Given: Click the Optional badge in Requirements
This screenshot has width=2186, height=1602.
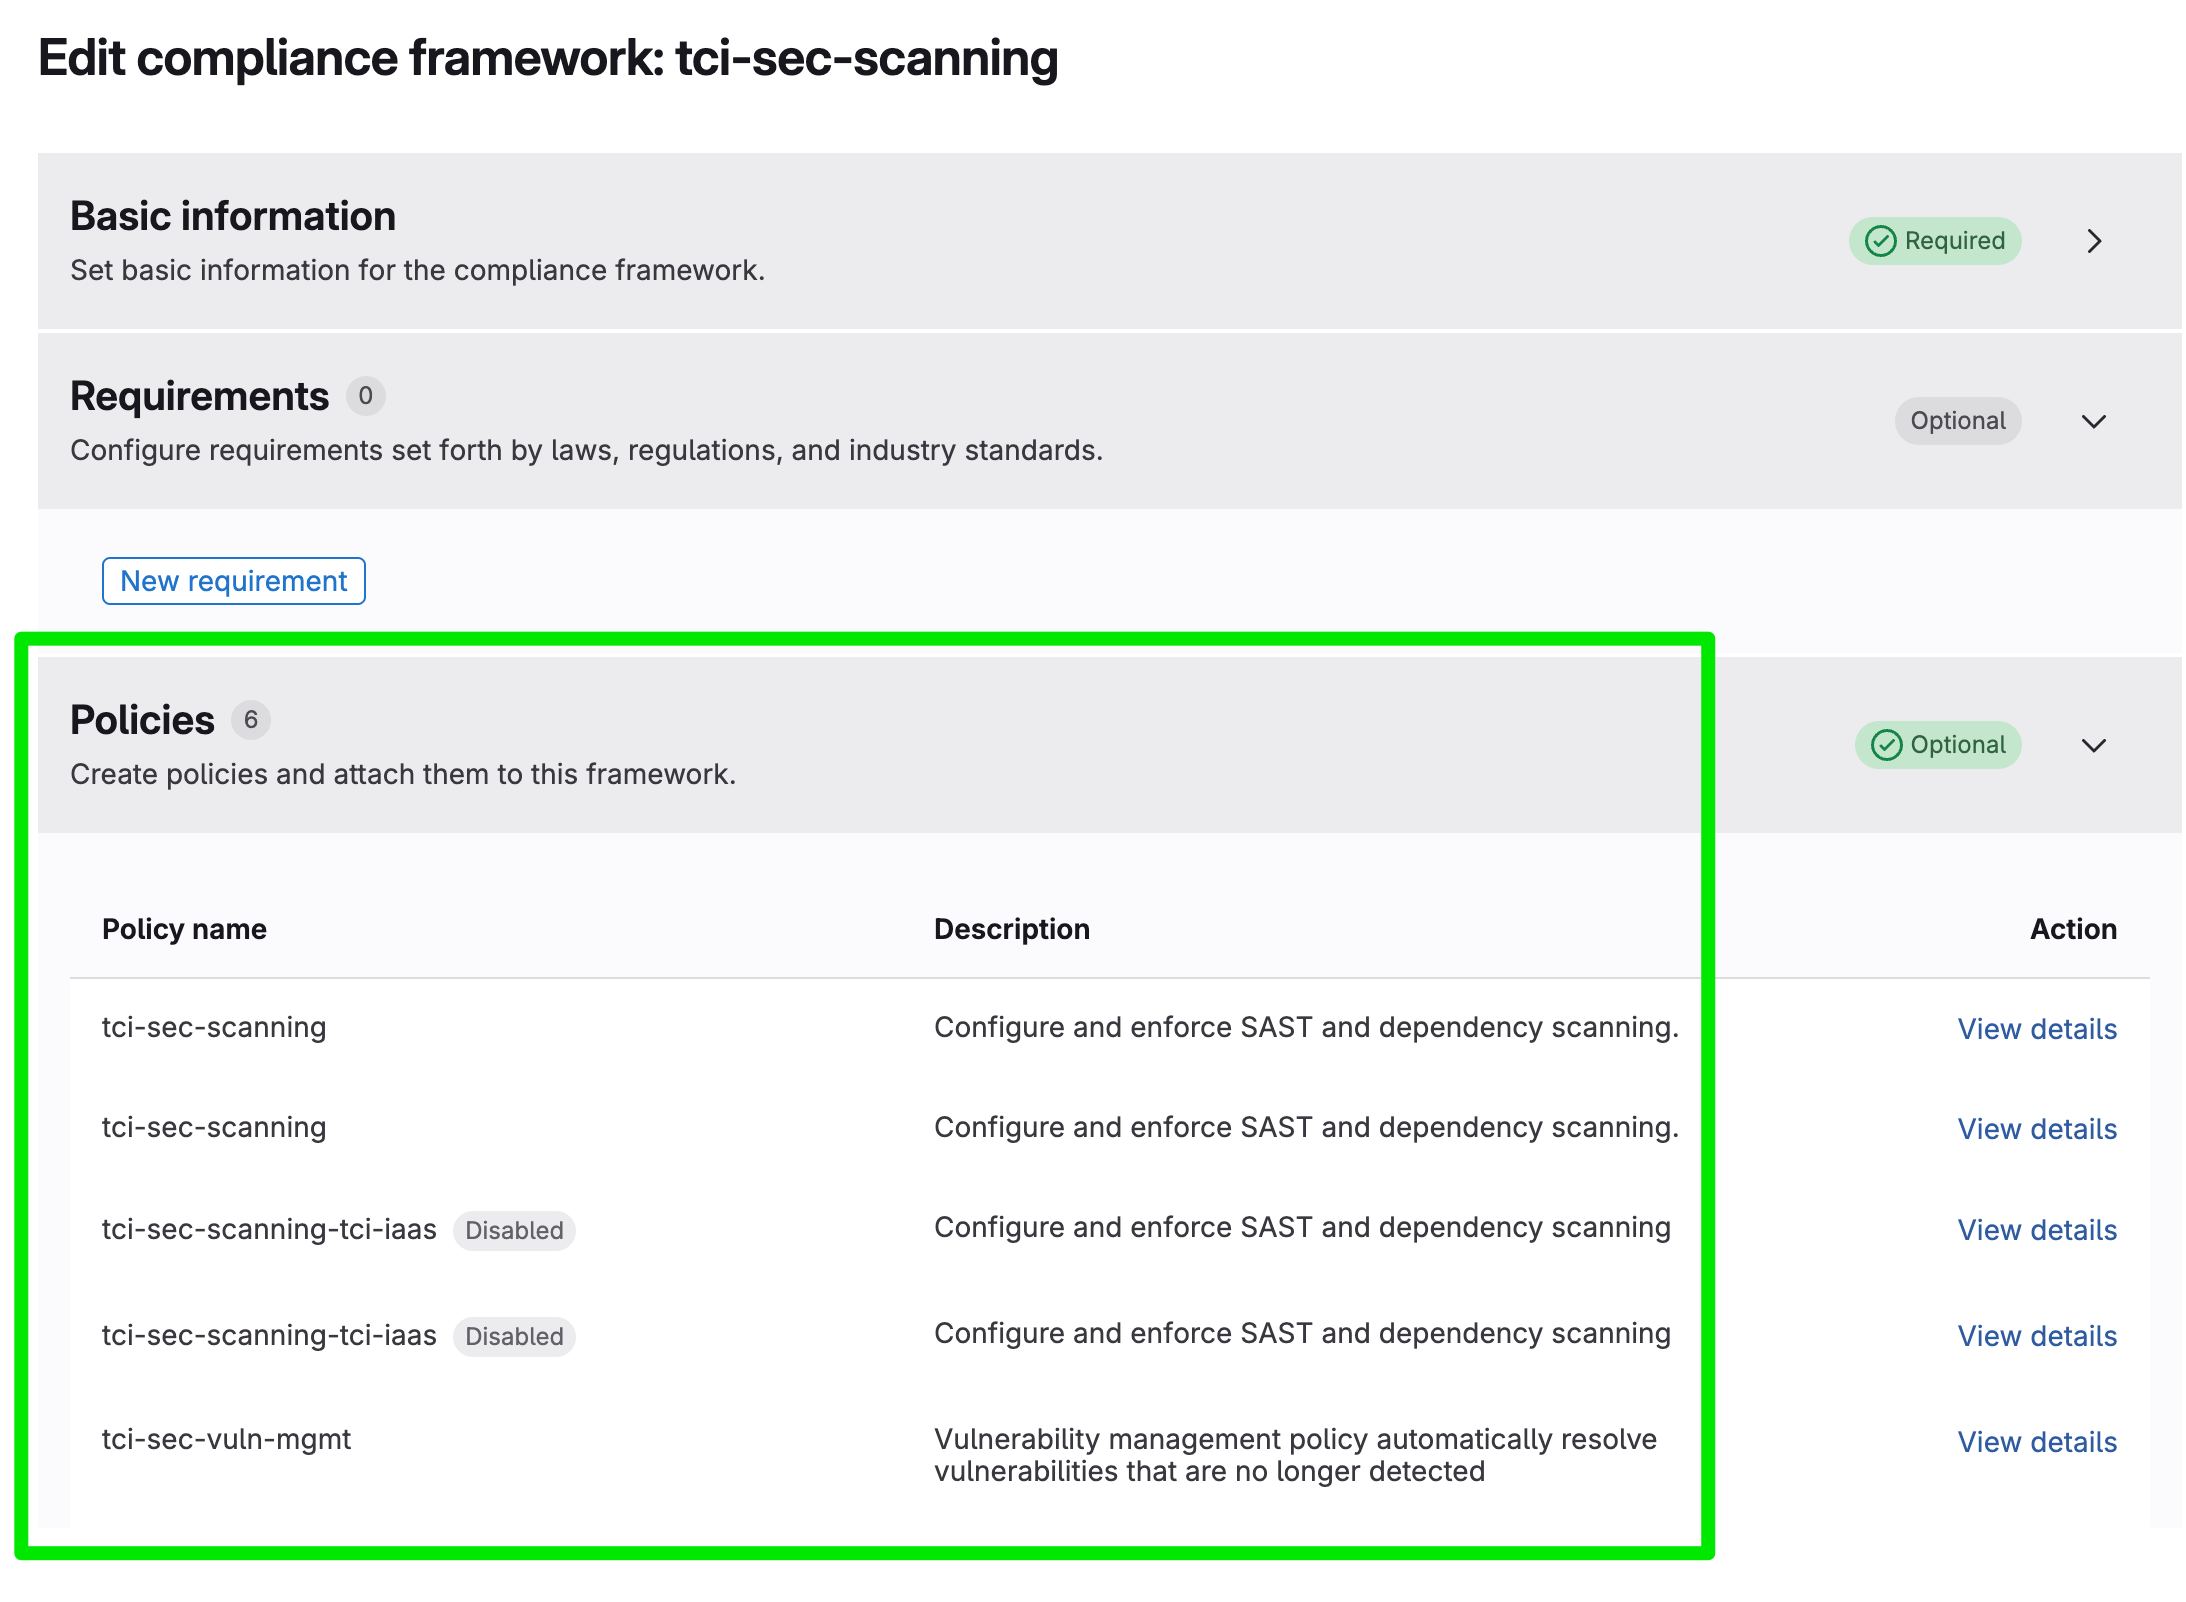Looking at the screenshot, I should coord(1958,421).
